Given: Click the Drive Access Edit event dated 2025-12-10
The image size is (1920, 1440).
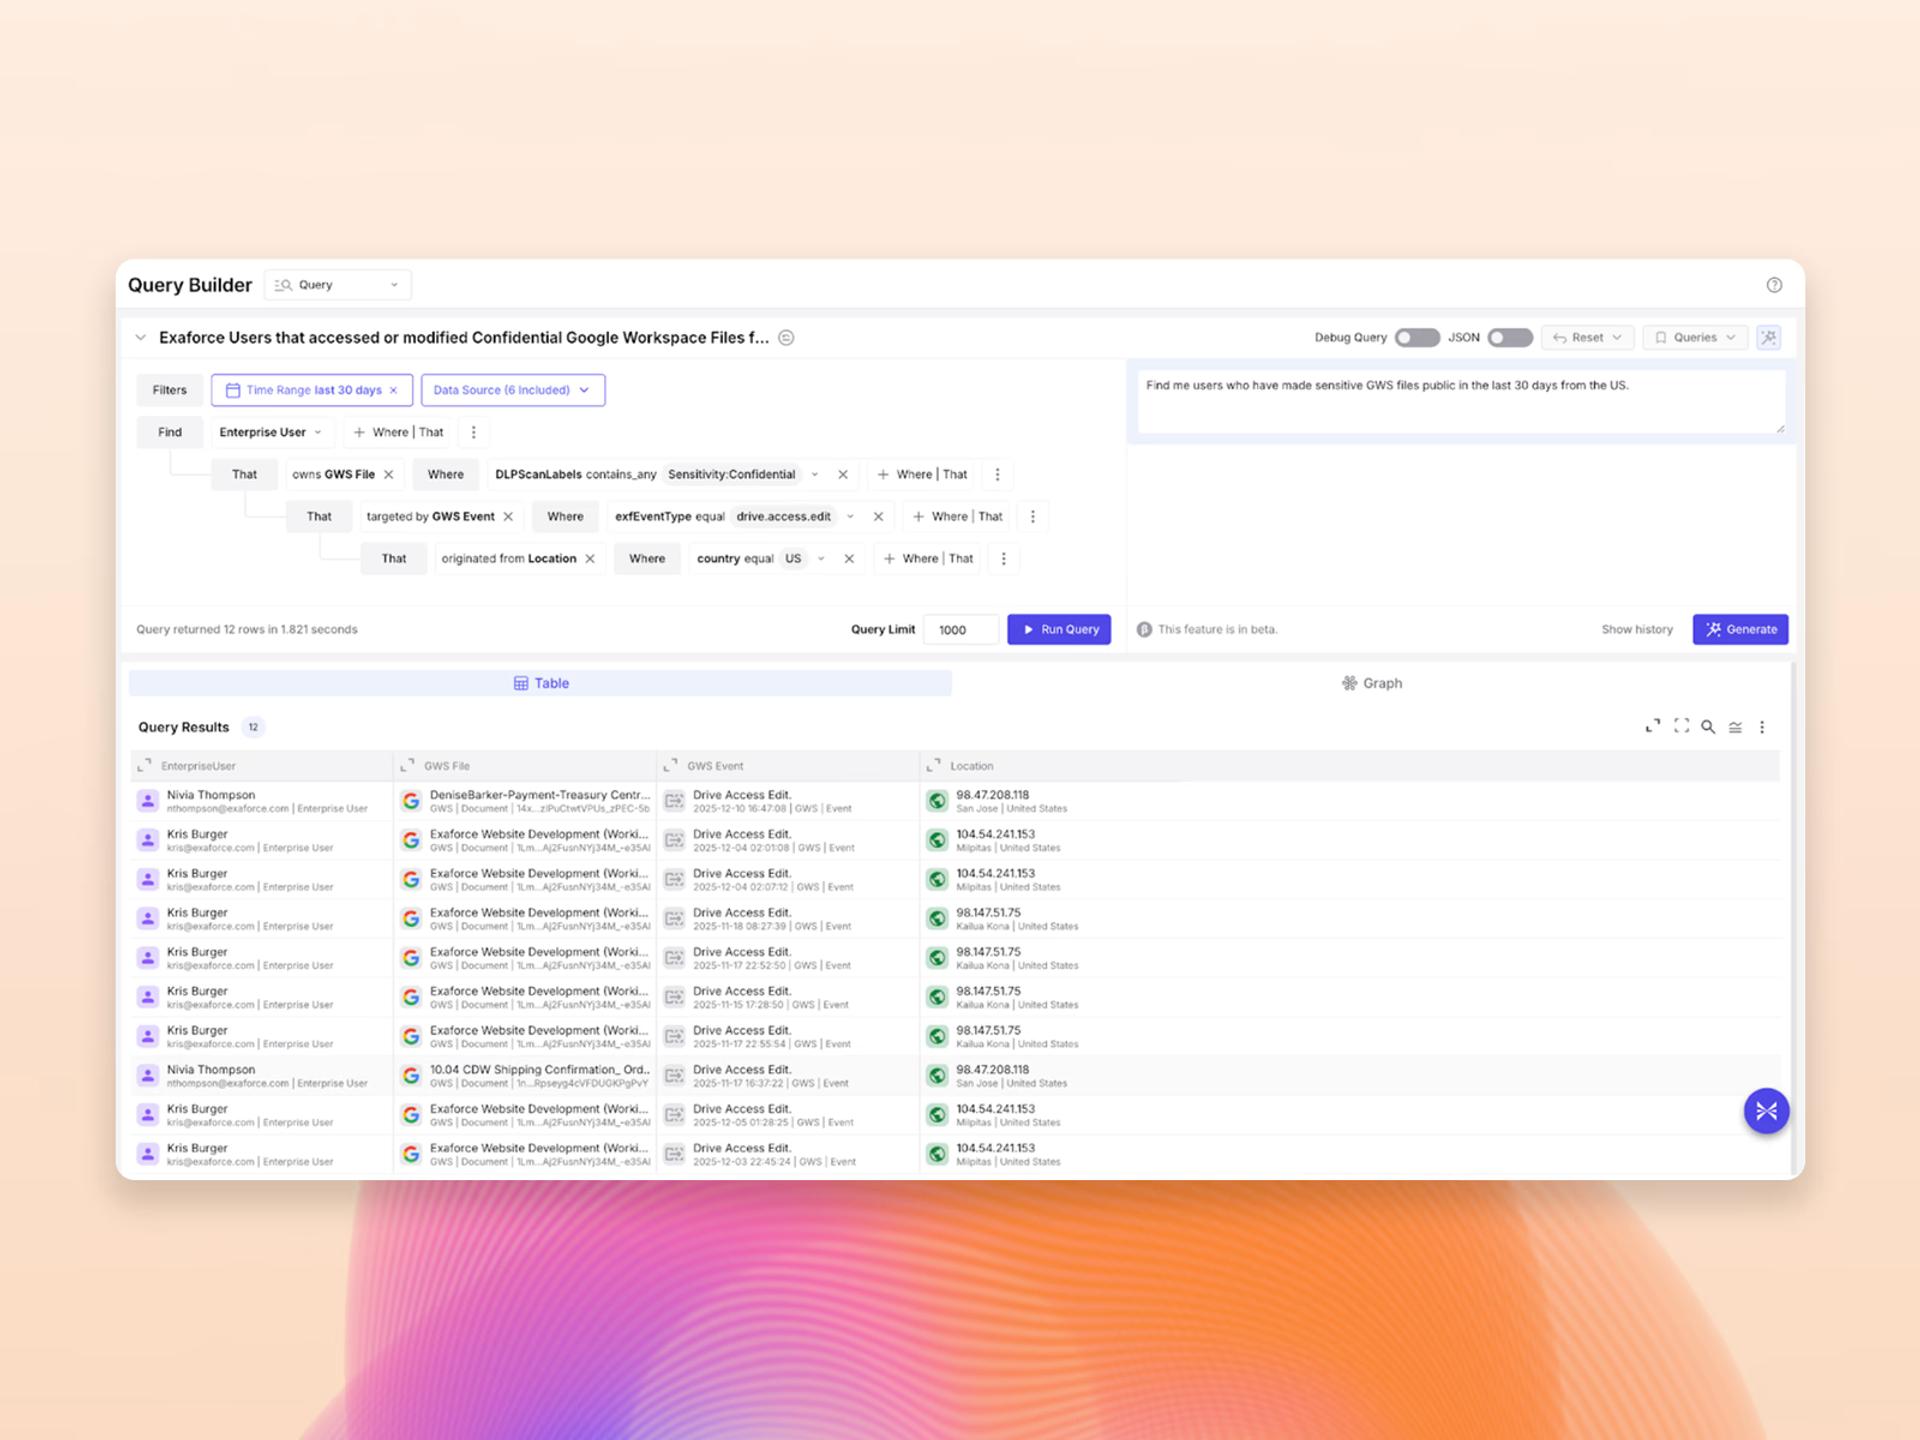Looking at the screenshot, I should [x=789, y=801].
